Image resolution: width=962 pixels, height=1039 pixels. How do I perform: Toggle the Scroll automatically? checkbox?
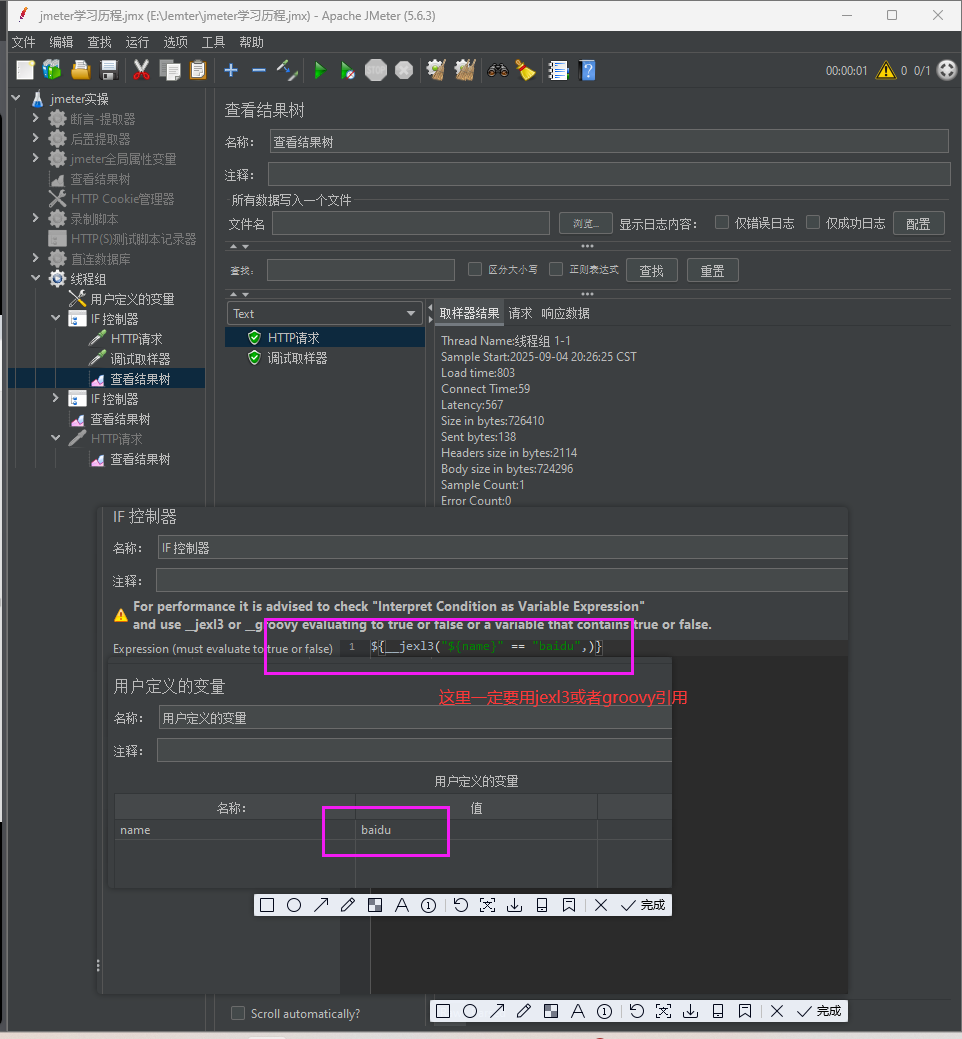pos(237,1013)
